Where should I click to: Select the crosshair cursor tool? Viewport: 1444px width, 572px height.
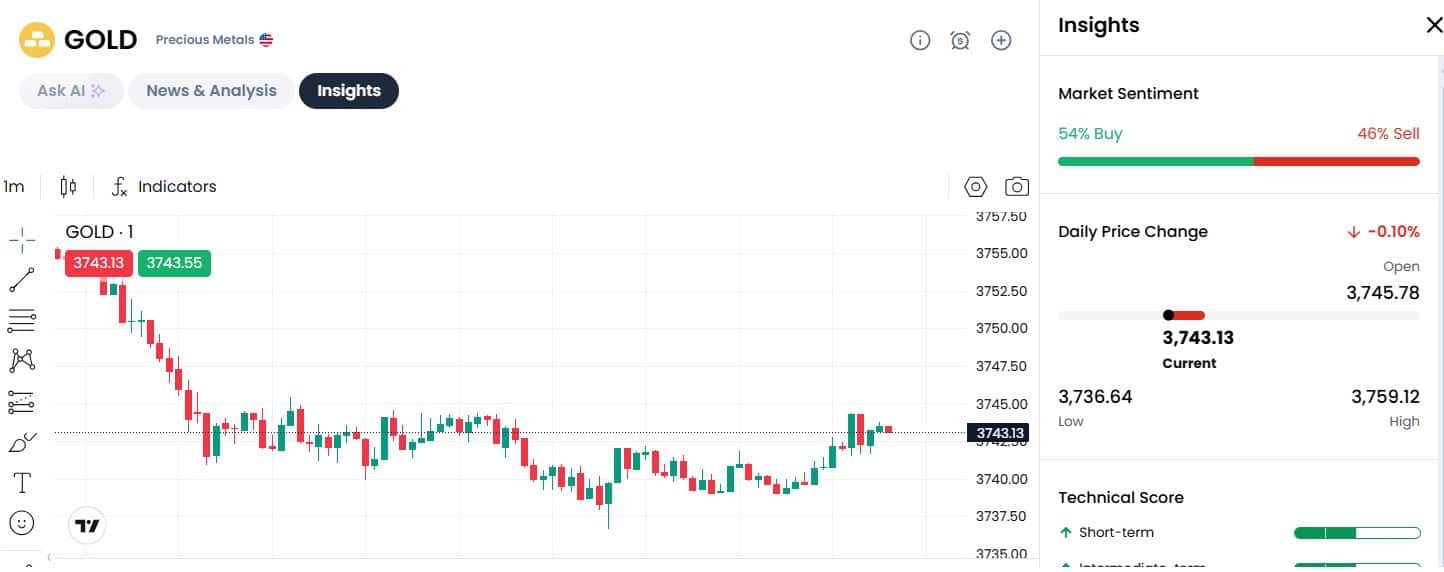[x=21, y=240]
